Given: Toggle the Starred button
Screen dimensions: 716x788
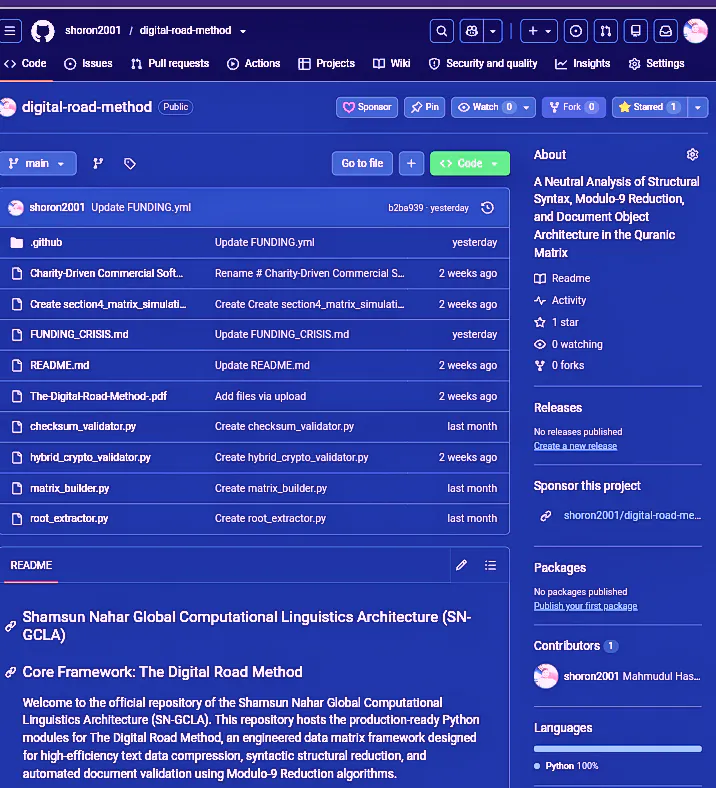Looking at the screenshot, I should 650,107.
